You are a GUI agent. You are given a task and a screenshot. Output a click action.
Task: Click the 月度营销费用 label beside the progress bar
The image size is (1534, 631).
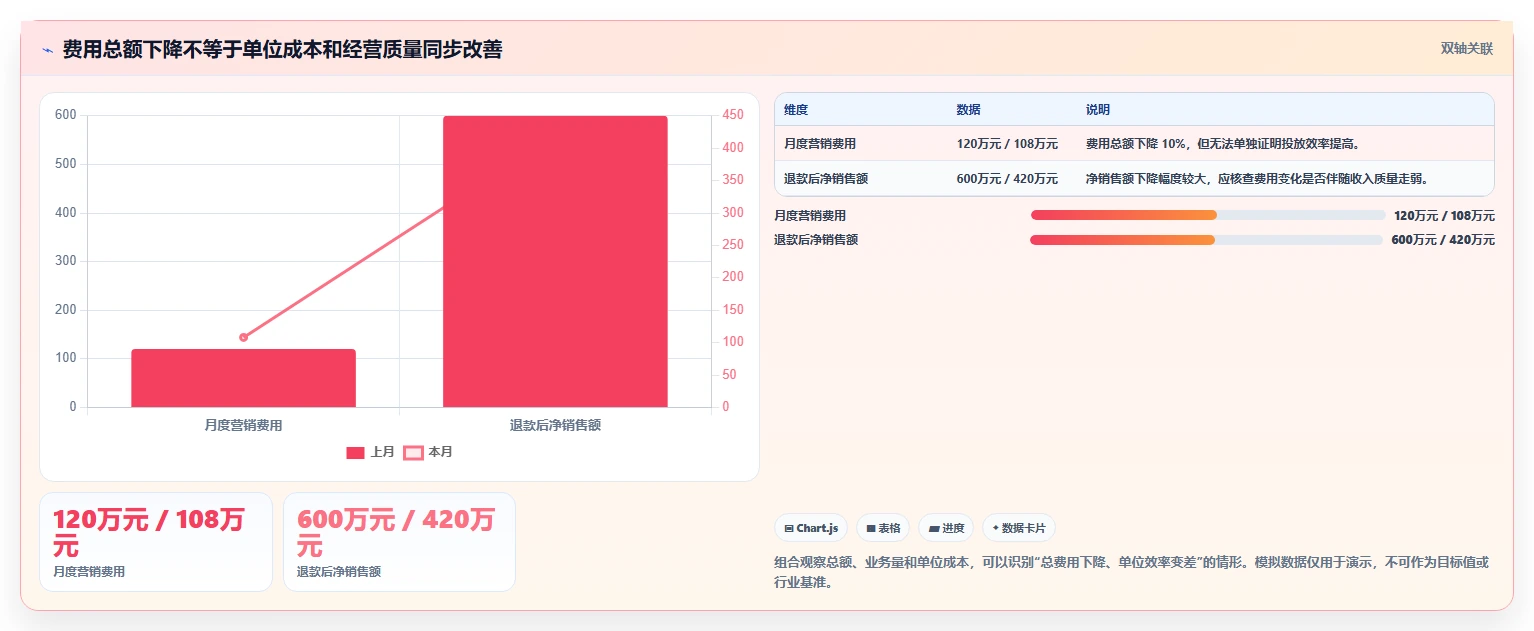[x=810, y=215]
